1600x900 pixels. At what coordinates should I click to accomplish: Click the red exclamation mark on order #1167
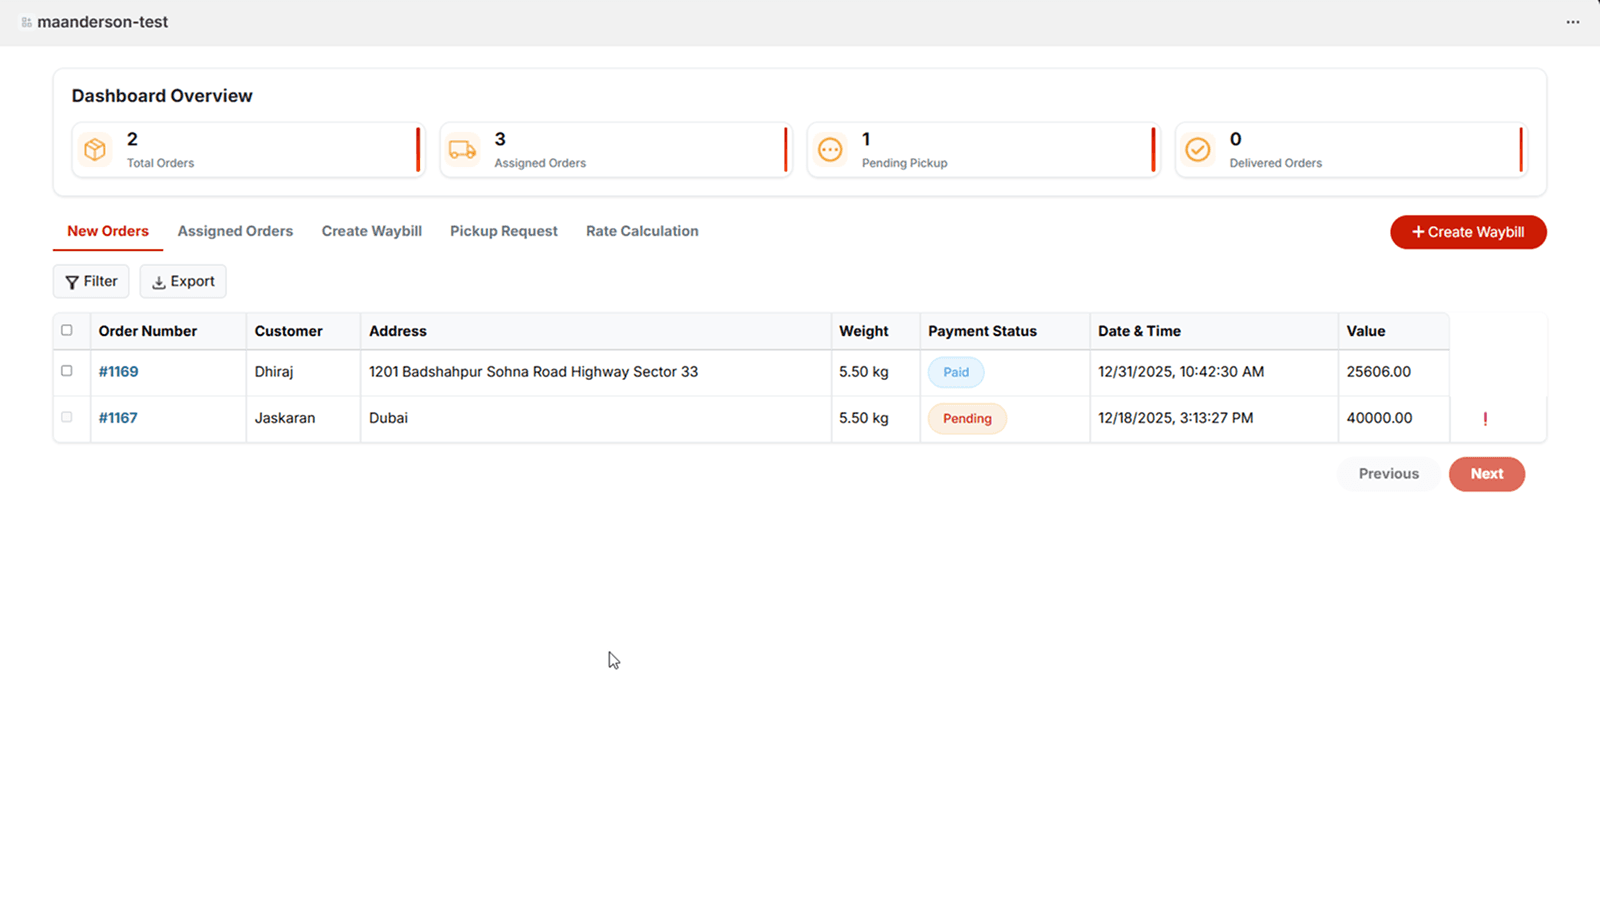click(1485, 419)
